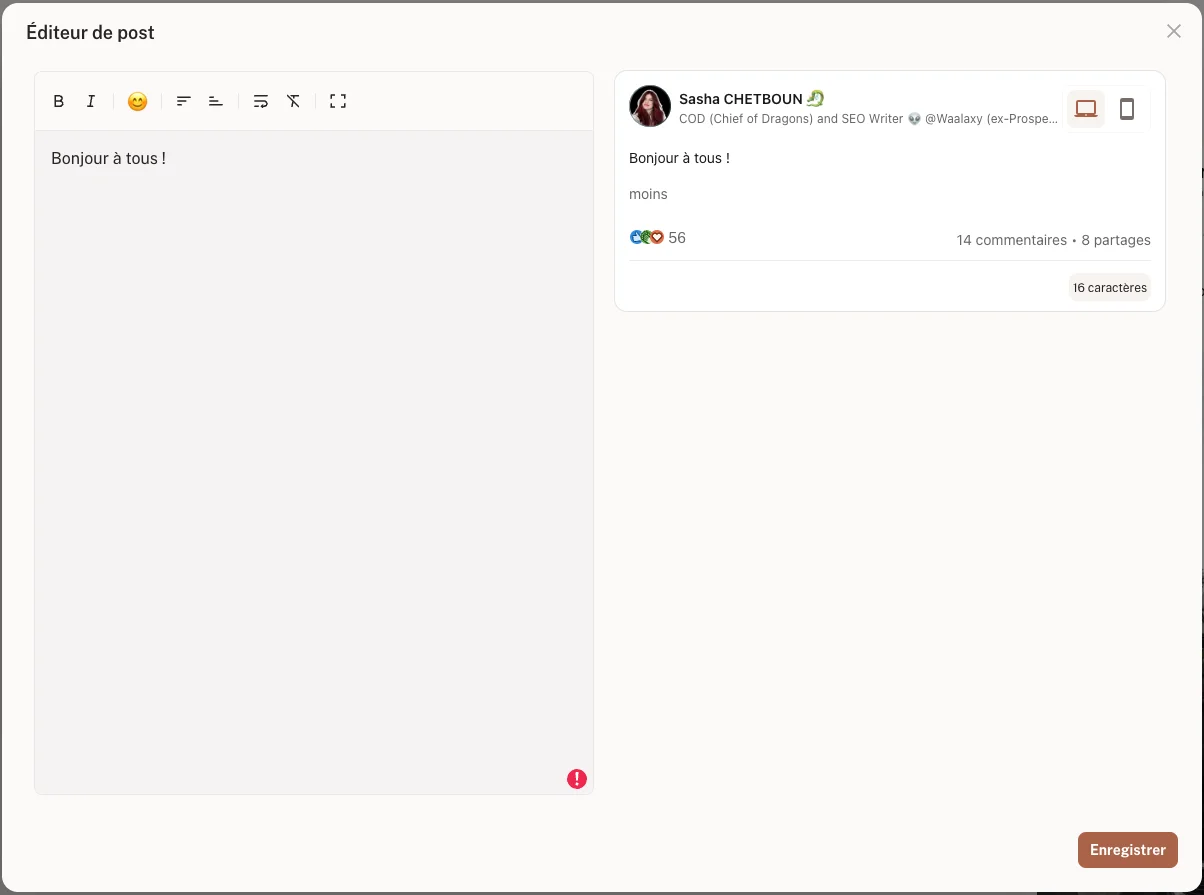Clear text formatting with crossed T icon

tap(293, 101)
